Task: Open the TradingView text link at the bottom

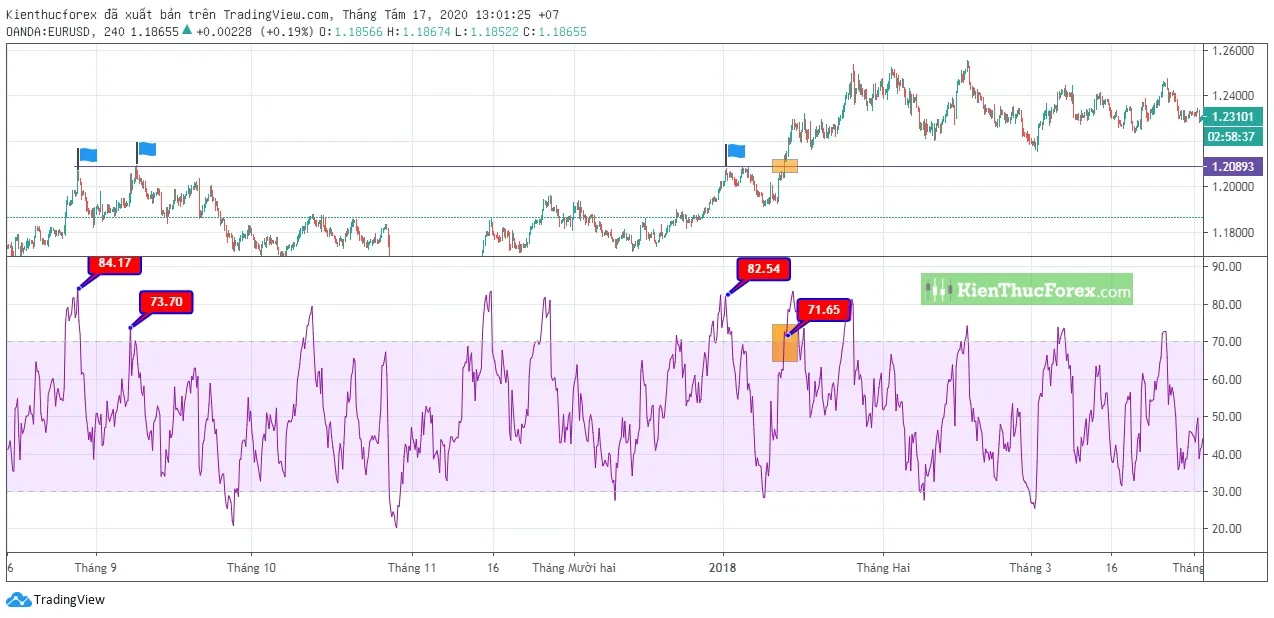Action: (69, 600)
